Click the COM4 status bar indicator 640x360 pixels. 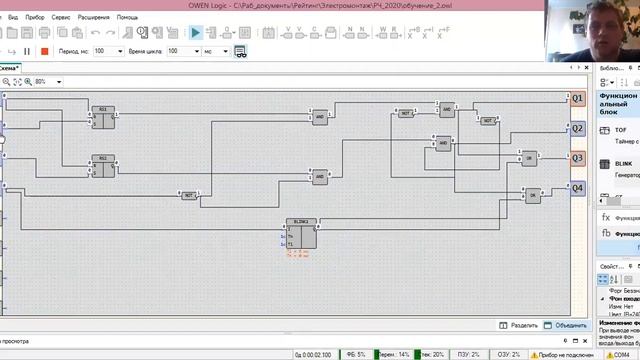click(618, 355)
